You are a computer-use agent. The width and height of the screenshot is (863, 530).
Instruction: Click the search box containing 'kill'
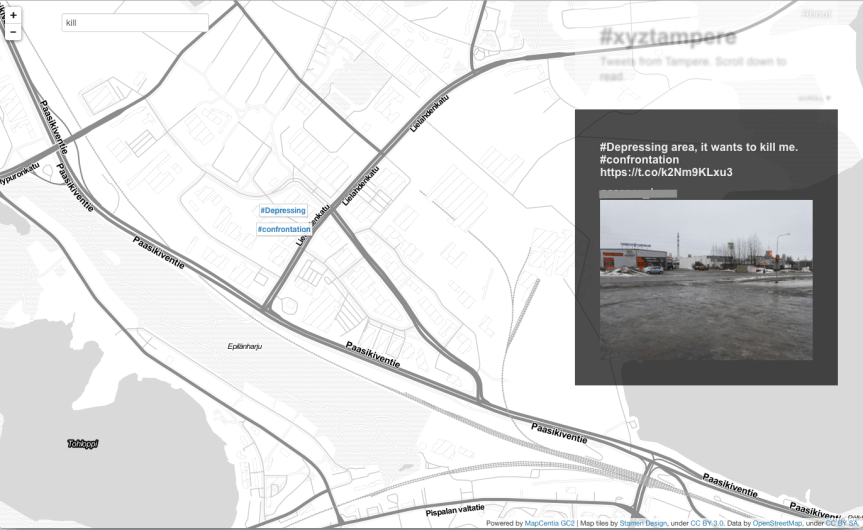pyautogui.click(x=134, y=22)
